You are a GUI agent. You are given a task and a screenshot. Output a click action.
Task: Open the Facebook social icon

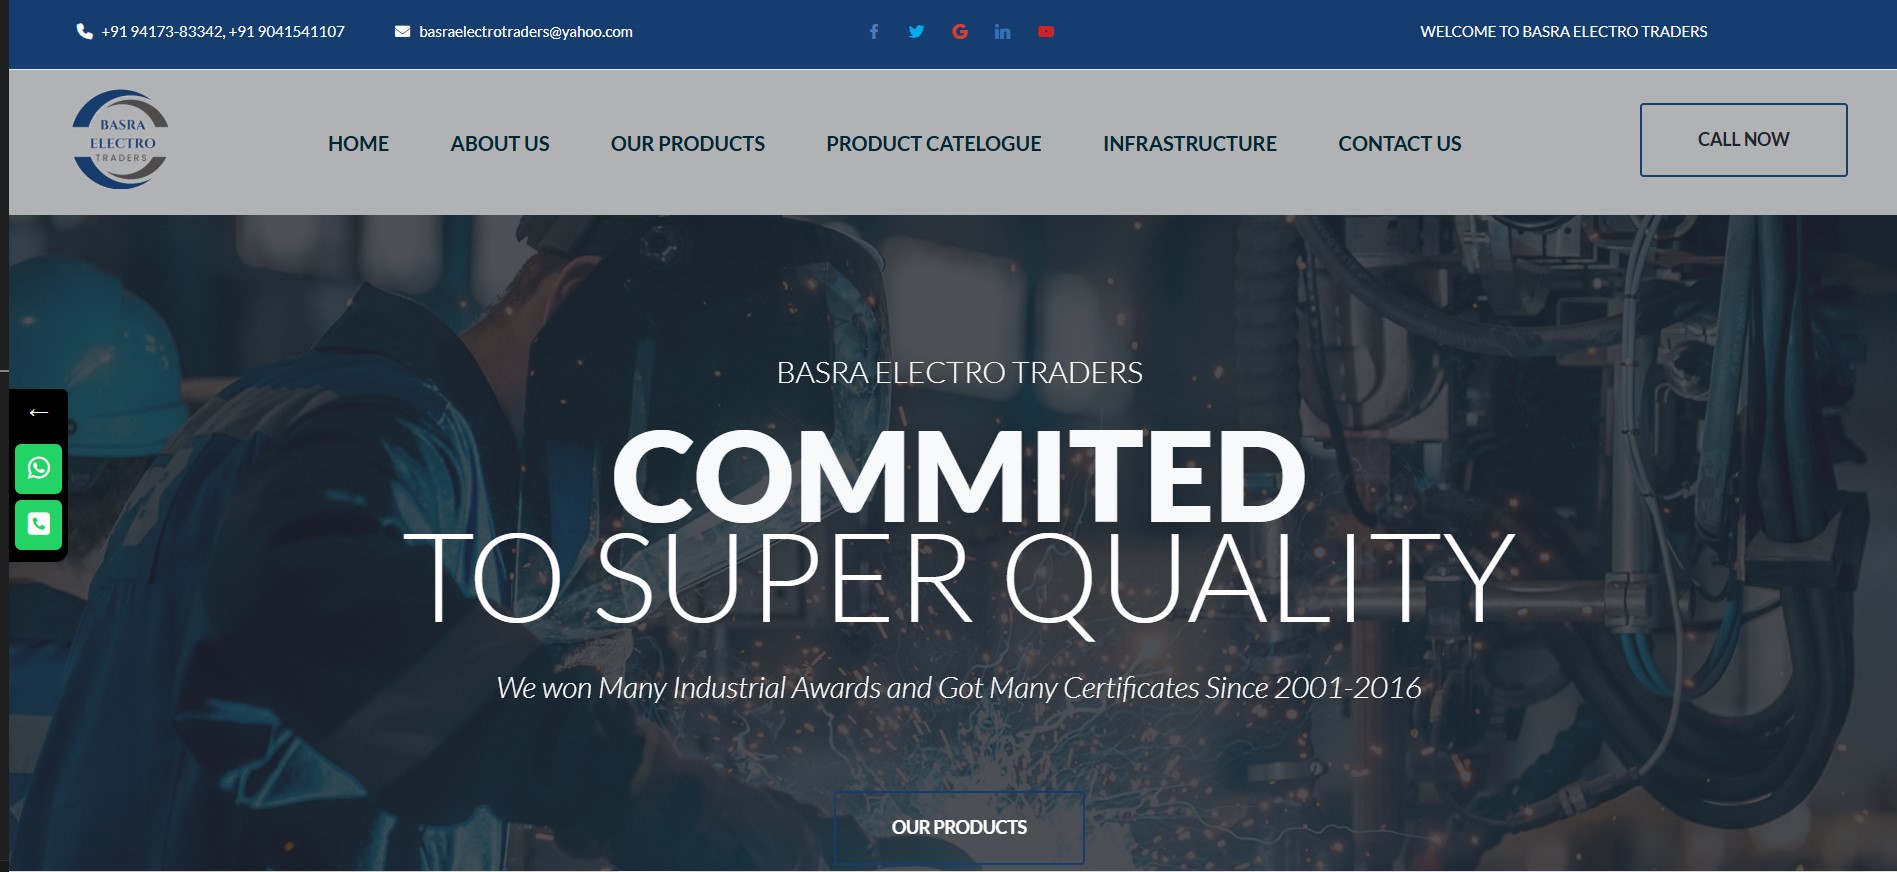pyautogui.click(x=874, y=32)
